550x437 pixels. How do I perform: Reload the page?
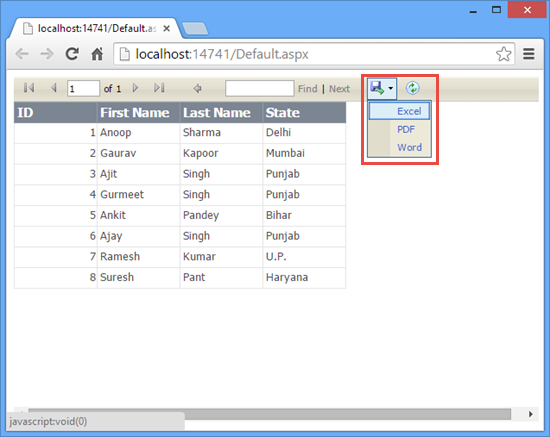(x=72, y=54)
